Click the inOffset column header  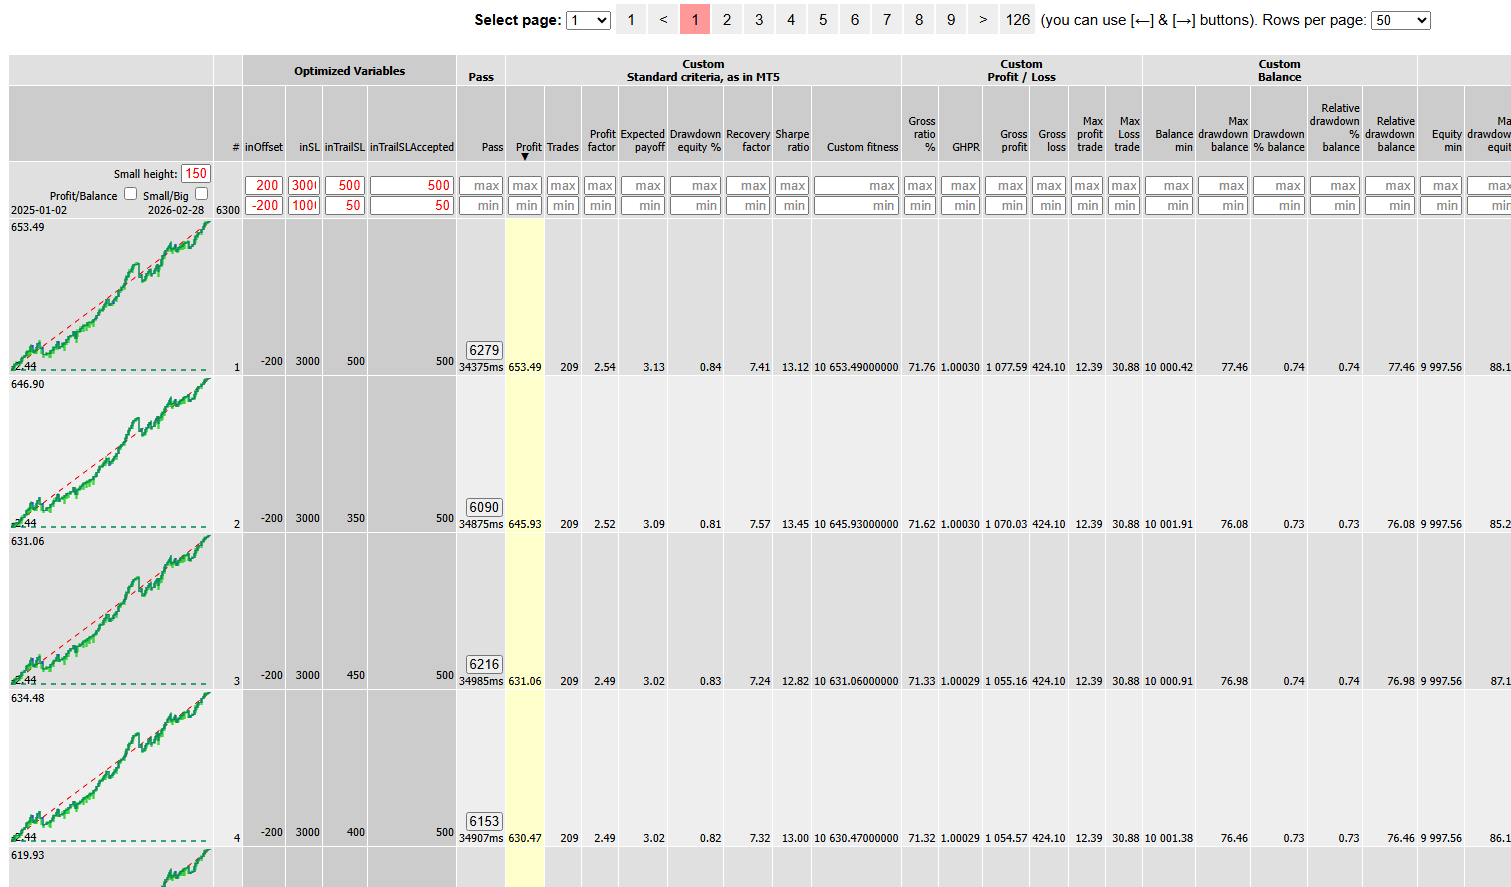coord(264,147)
